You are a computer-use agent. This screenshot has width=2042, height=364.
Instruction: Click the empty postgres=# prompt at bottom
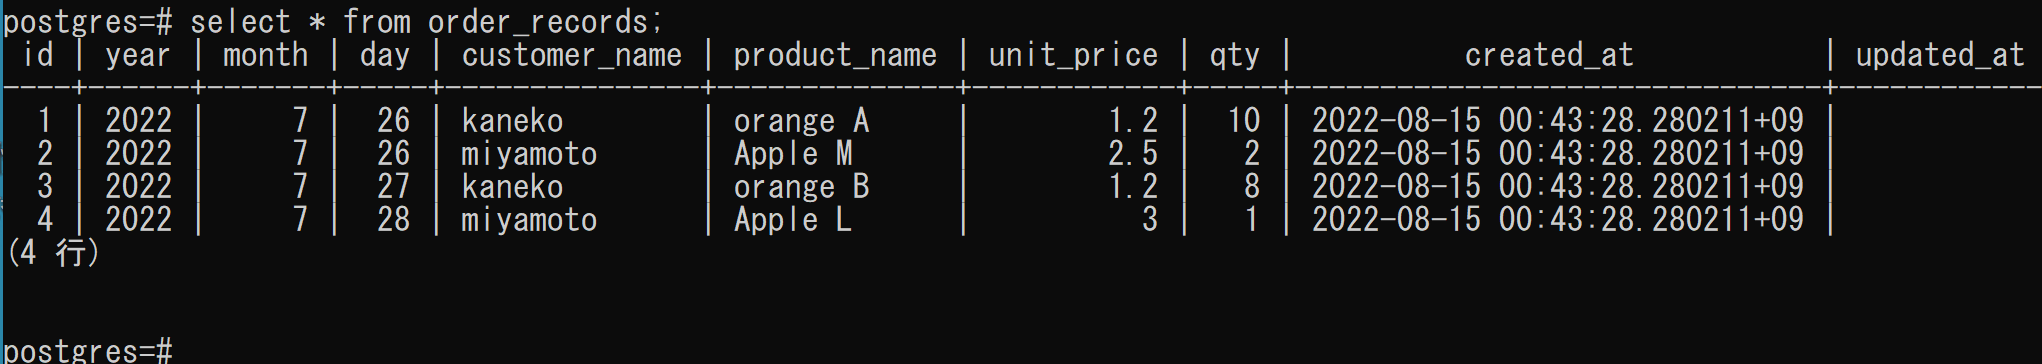(x=88, y=351)
